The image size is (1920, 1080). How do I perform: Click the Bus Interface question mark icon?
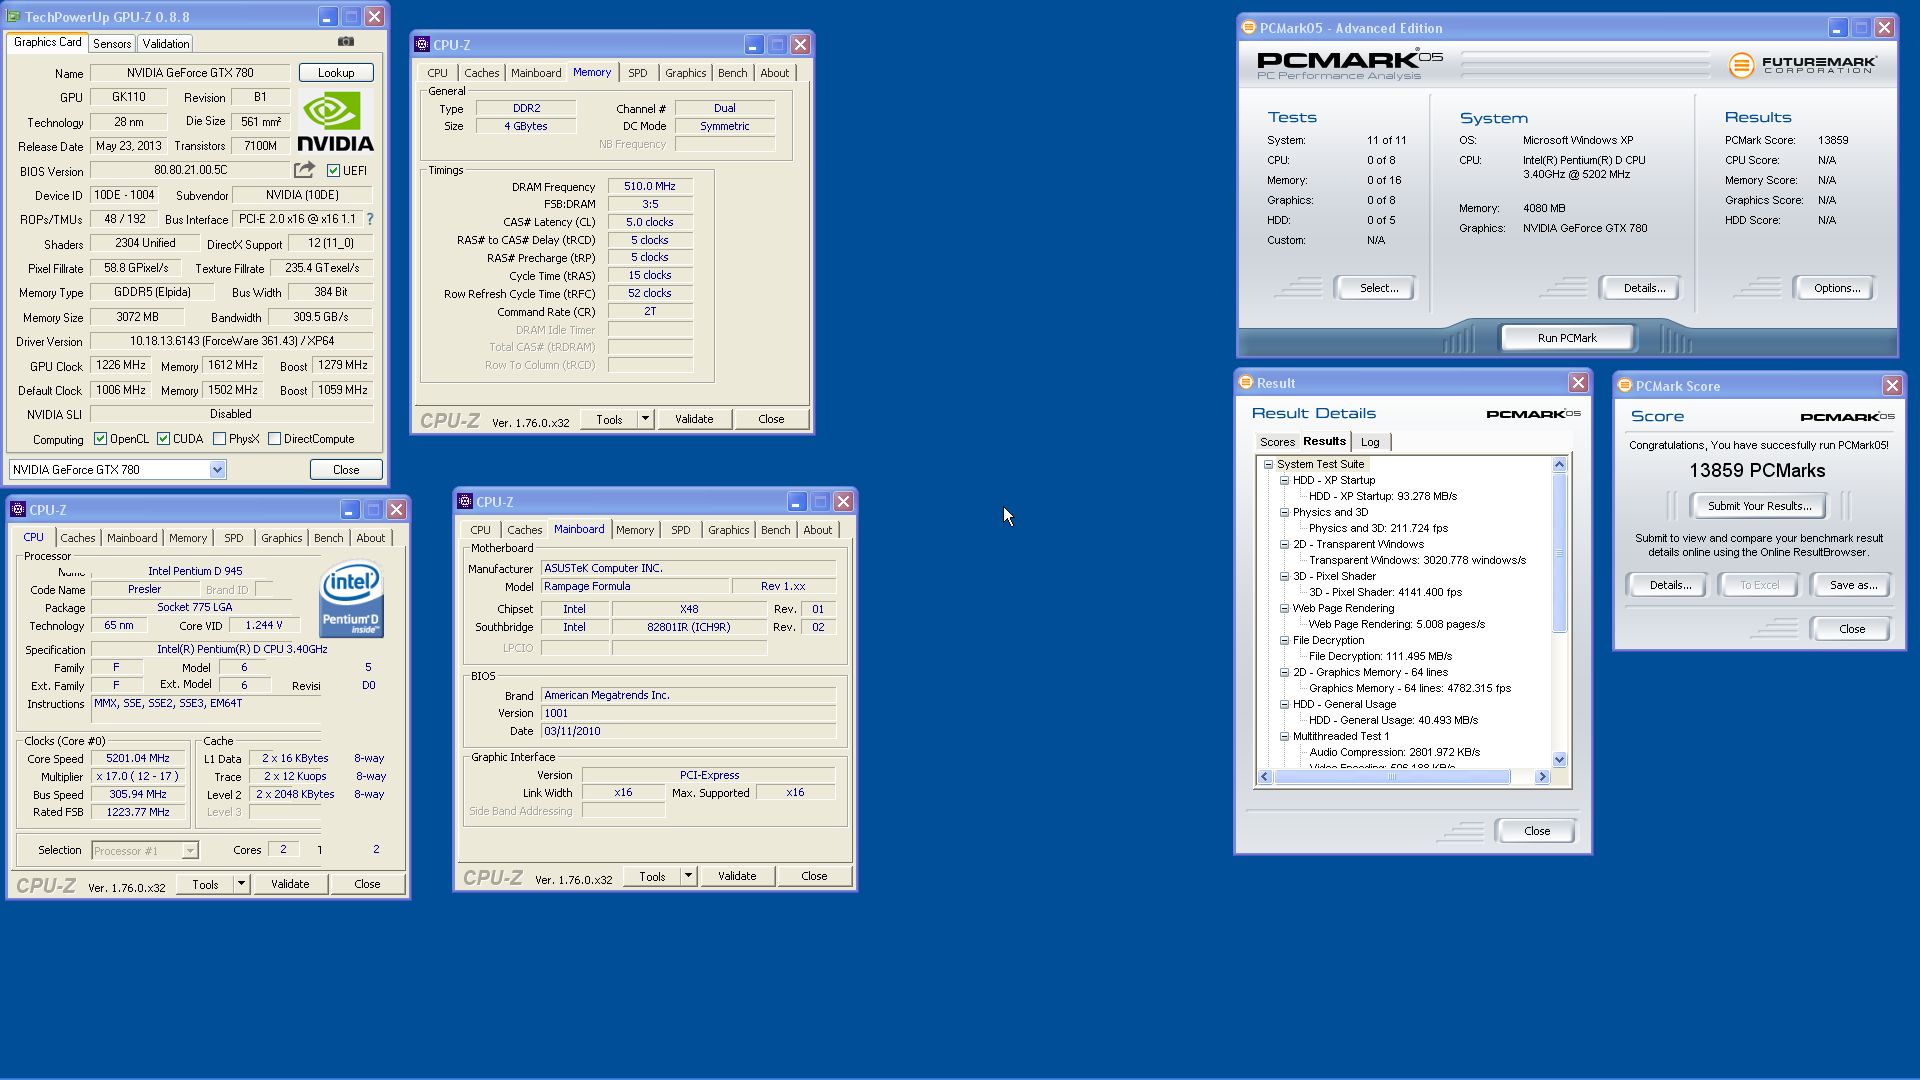click(369, 219)
